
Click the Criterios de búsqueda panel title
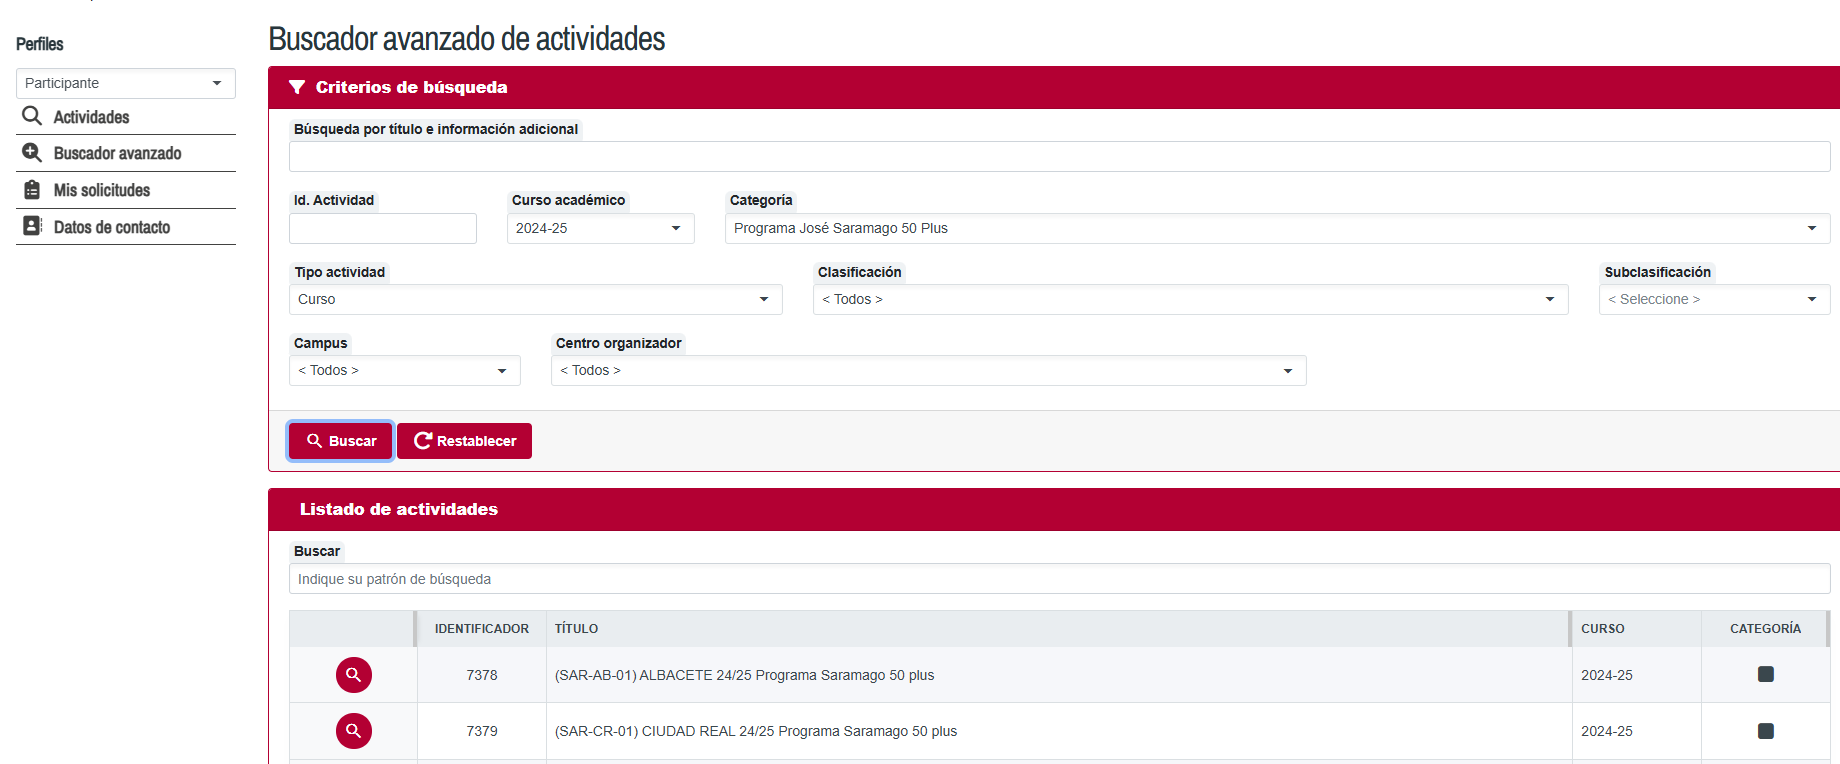click(x=412, y=87)
